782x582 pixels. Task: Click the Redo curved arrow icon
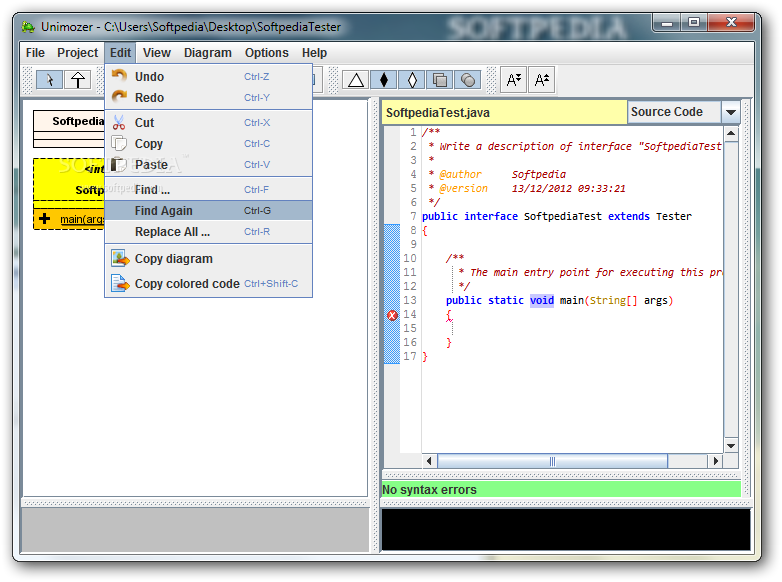pos(119,96)
